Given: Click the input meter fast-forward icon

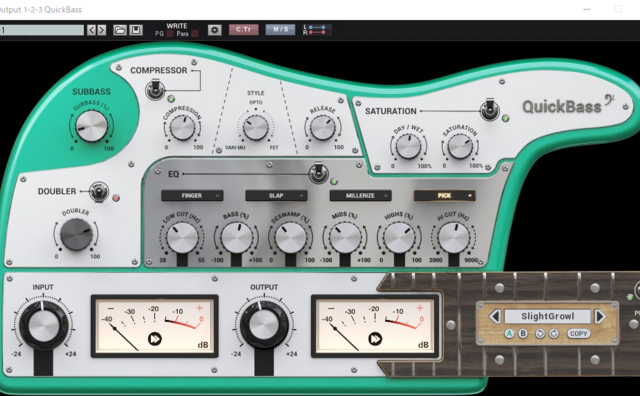Looking at the screenshot, I should pos(155,339).
